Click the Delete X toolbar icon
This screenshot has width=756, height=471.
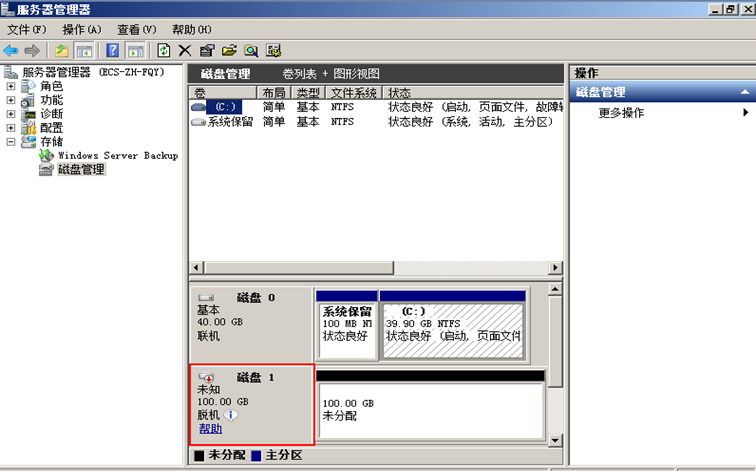coord(185,50)
